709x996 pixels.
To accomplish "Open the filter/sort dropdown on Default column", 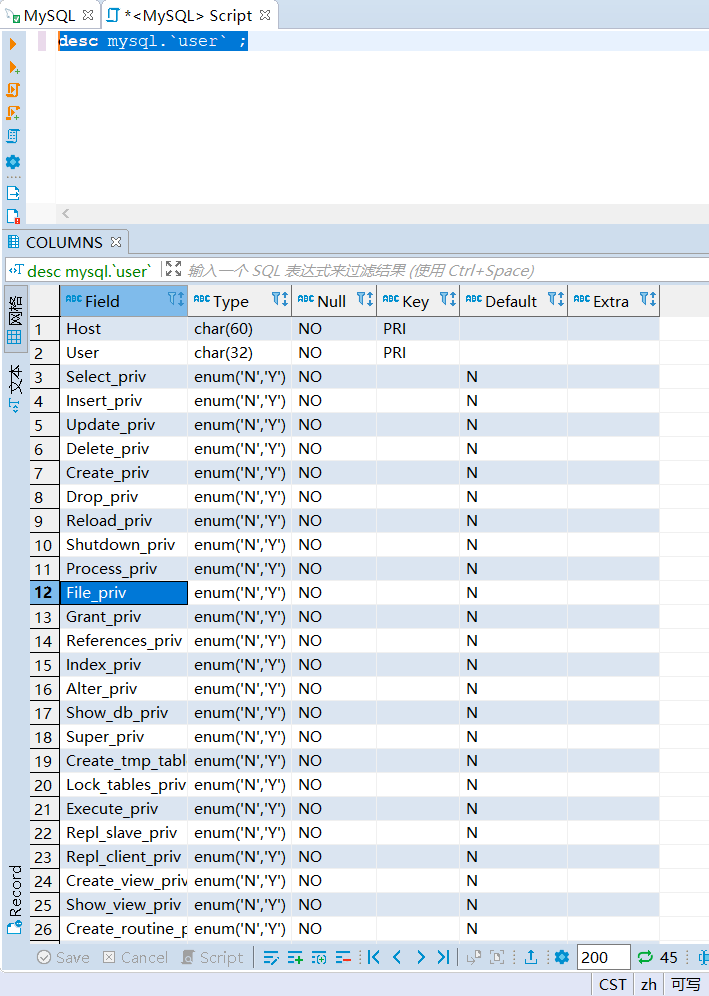I will click(556, 300).
